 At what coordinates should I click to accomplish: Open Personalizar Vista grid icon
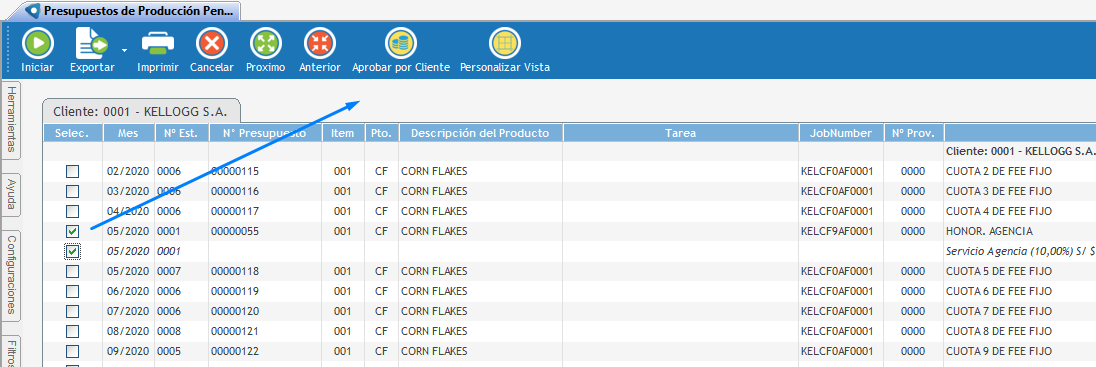[505, 44]
